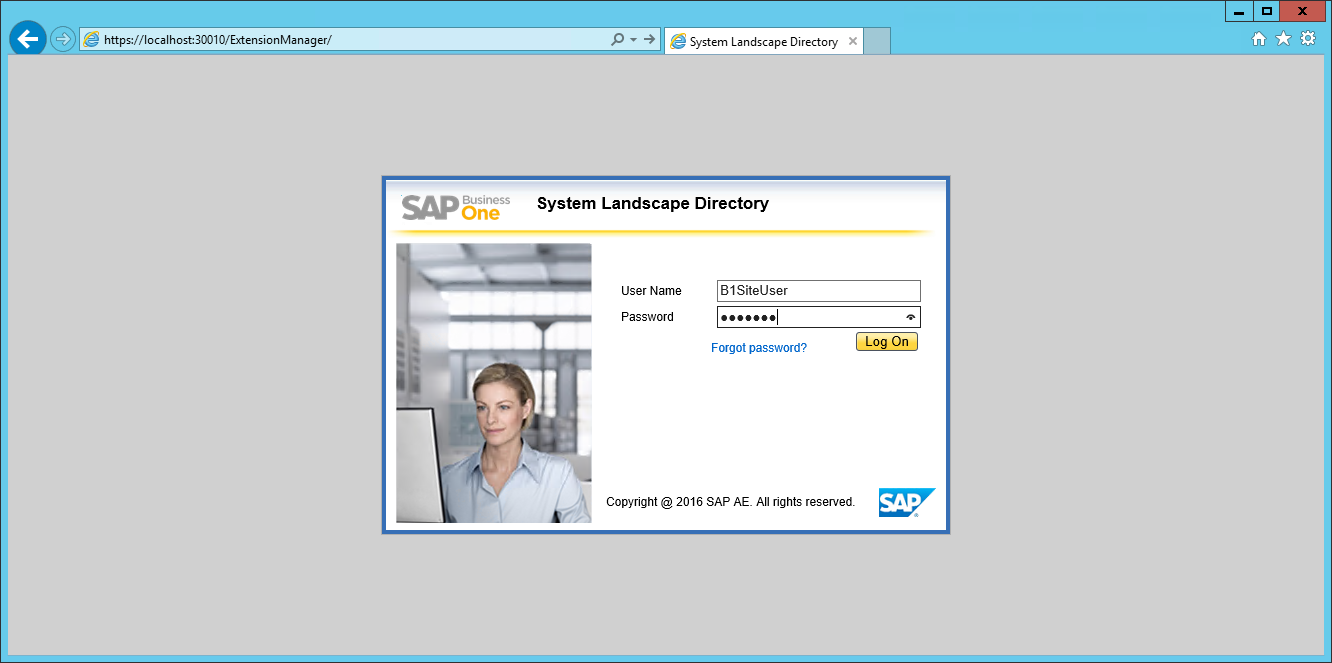The width and height of the screenshot is (1332, 663).
Task: Click the Log On button
Action: pyautogui.click(x=887, y=342)
